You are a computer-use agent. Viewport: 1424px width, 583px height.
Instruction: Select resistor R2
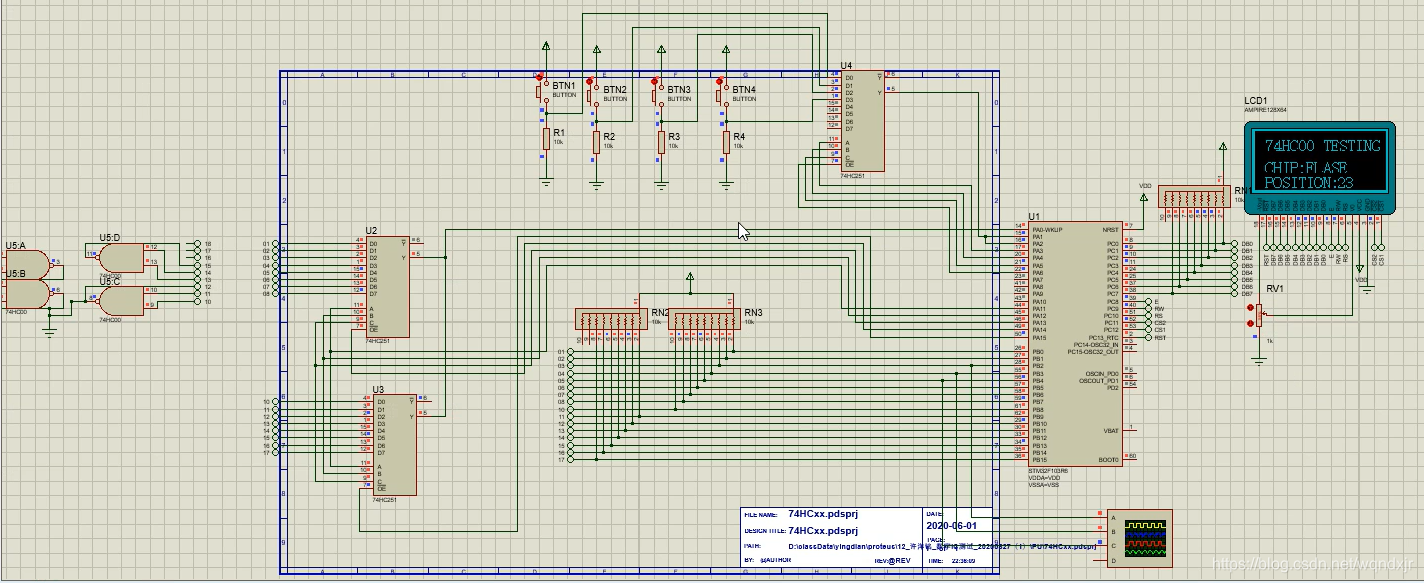[596, 143]
